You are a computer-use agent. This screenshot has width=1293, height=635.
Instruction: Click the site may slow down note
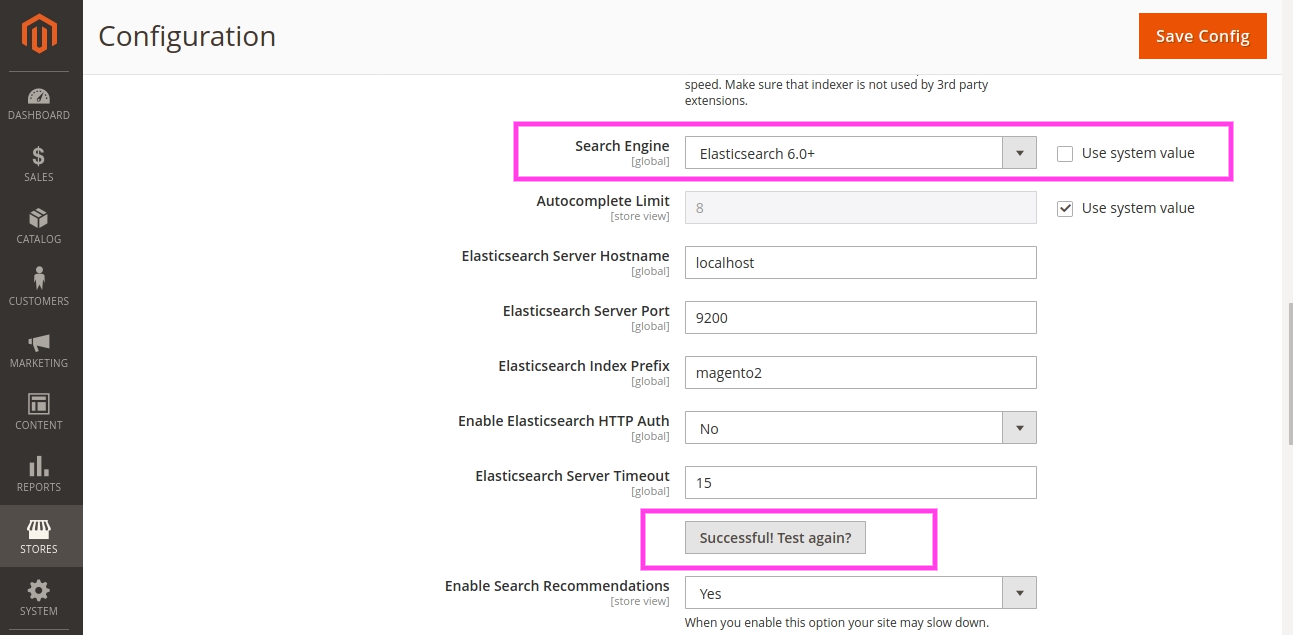click(836, 623)
